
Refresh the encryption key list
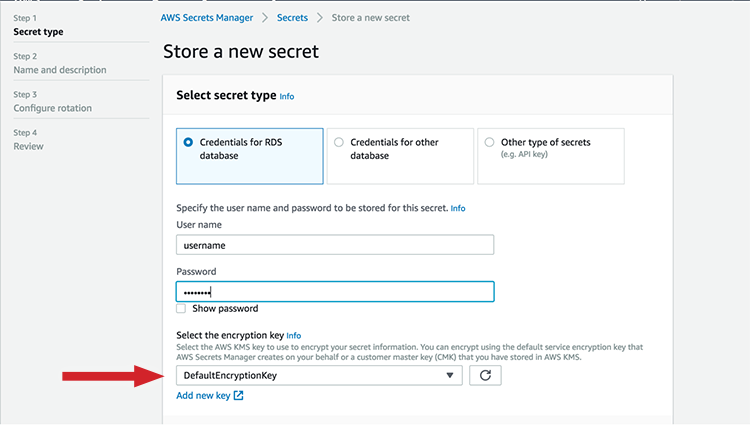click(485, 375)
